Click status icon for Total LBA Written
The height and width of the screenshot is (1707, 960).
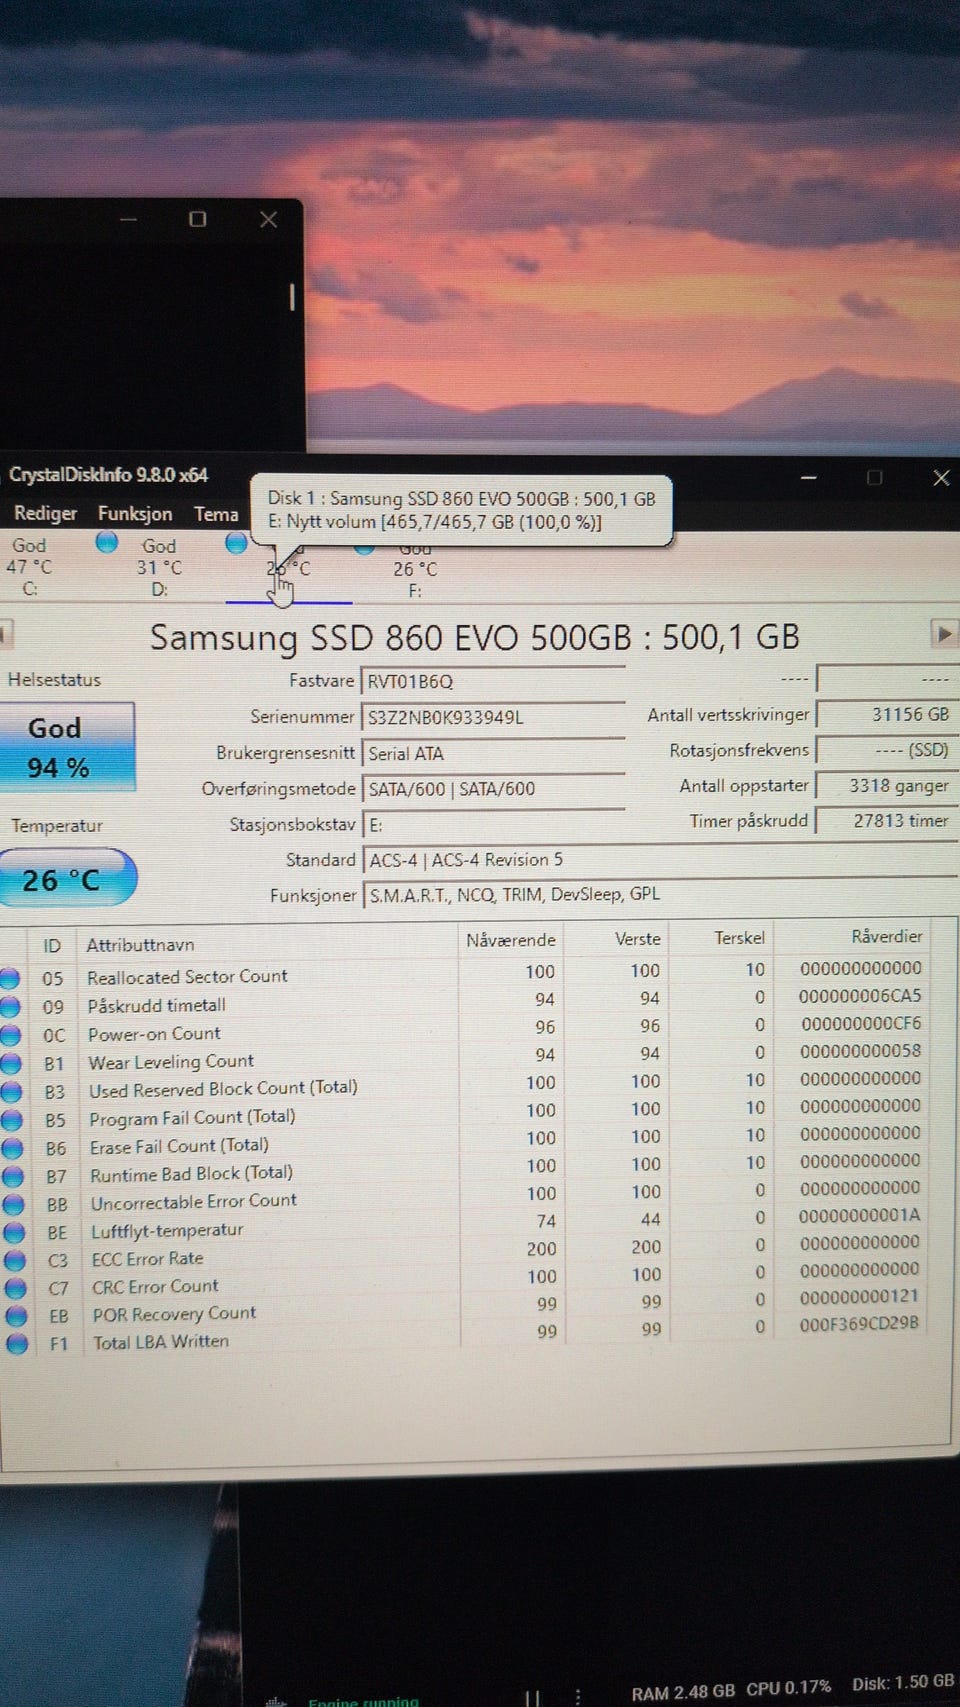point(17,1344)
